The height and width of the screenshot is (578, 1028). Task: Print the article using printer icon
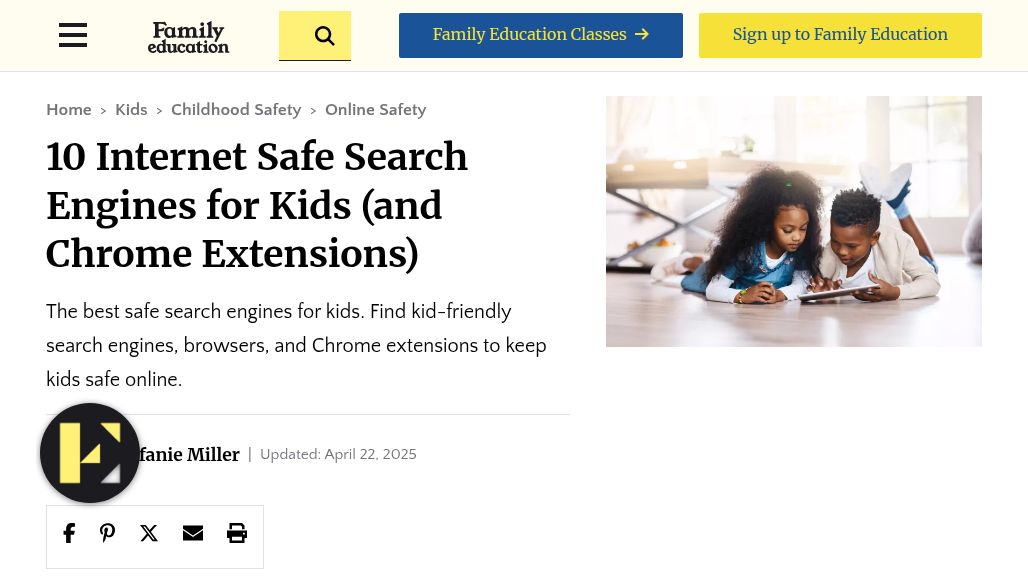pyautogui.click(x=237, y=533)
